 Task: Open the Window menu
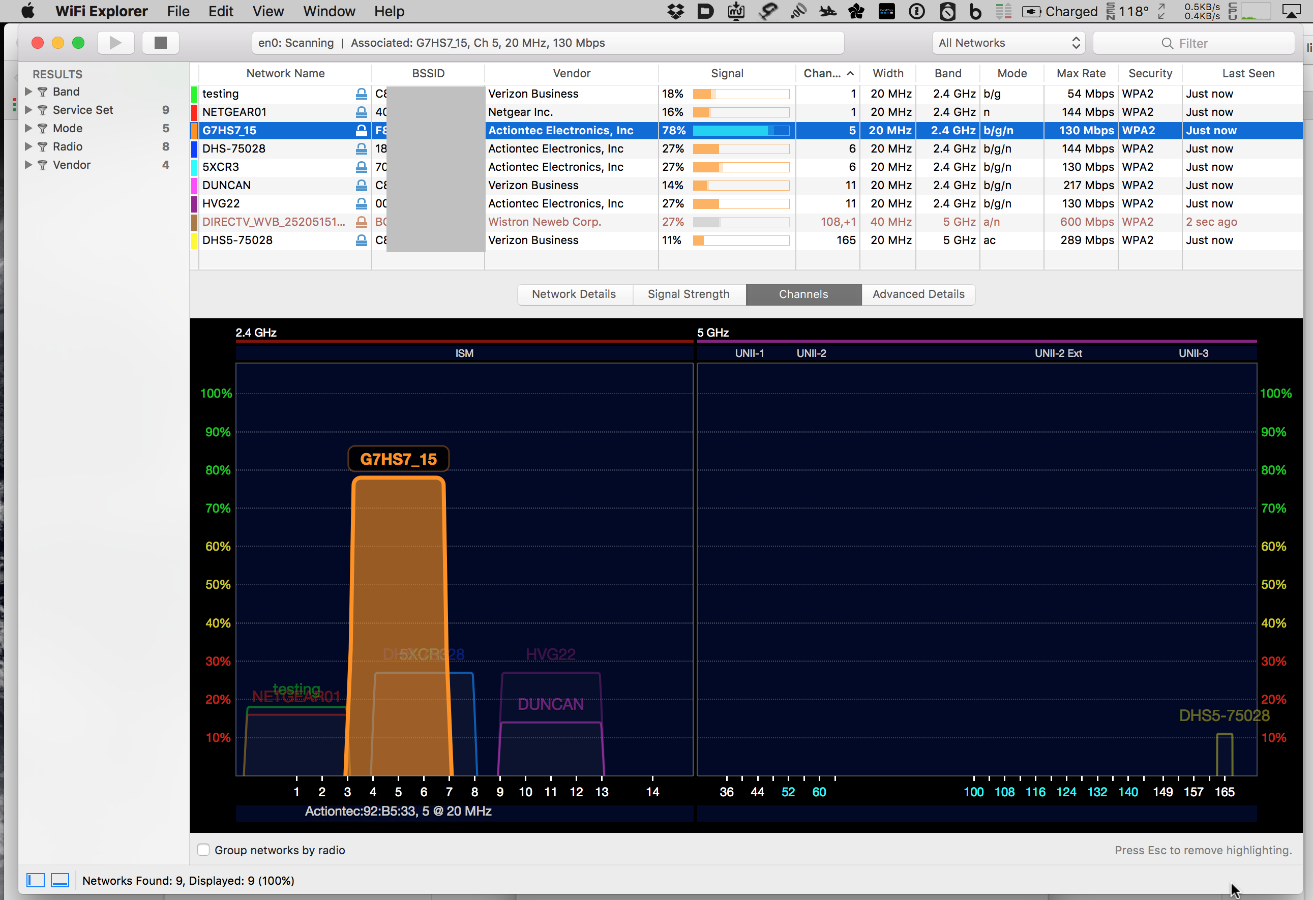click(x=329, y=12)
